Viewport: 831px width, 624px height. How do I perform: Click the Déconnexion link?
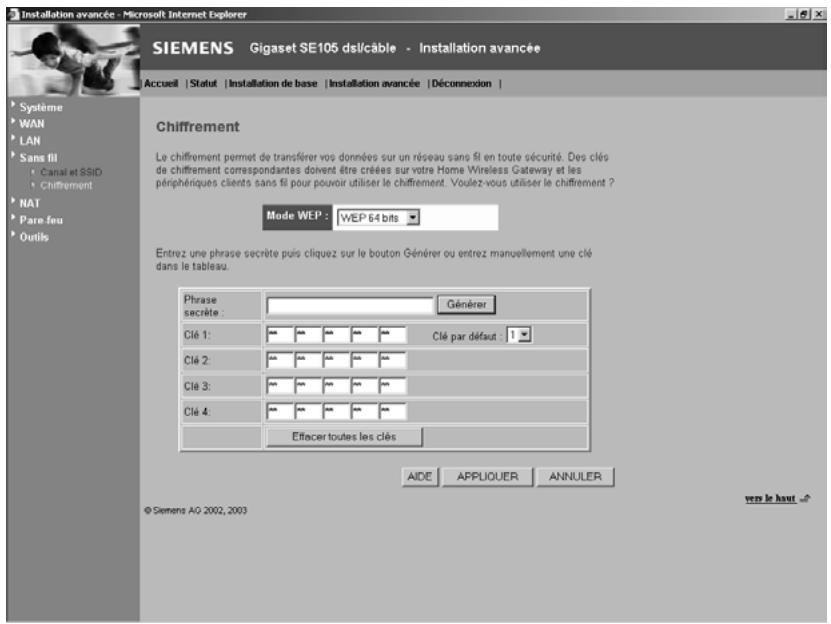(462, 84)
